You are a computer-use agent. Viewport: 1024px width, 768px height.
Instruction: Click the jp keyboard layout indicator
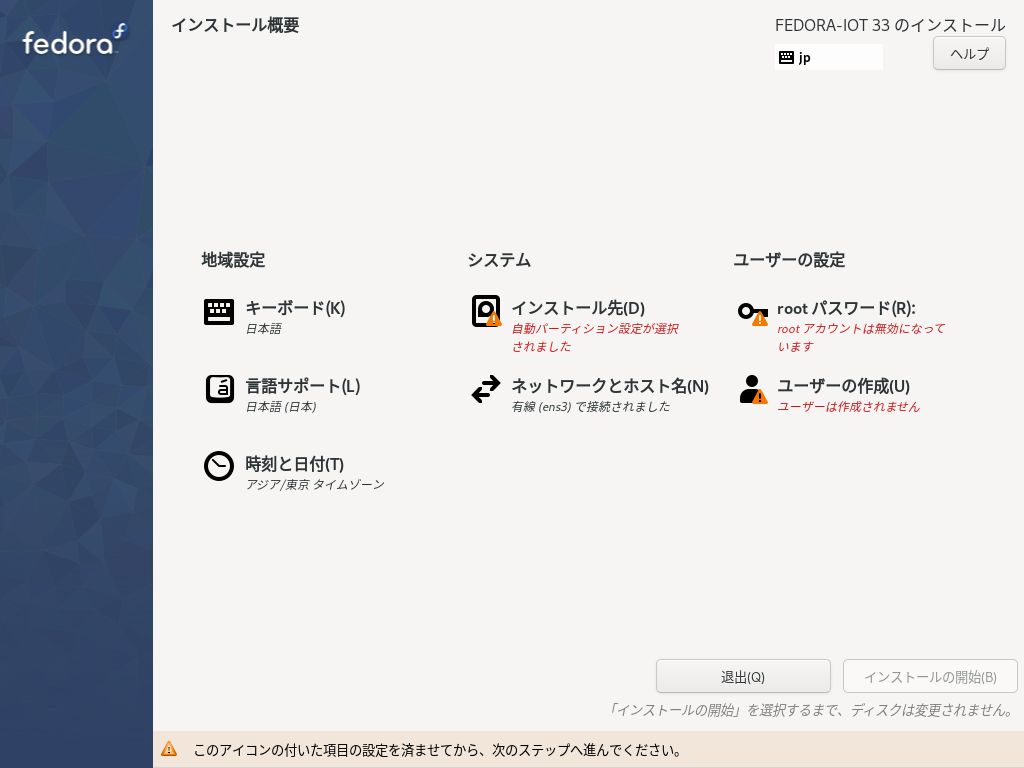(x=829, y=57)
